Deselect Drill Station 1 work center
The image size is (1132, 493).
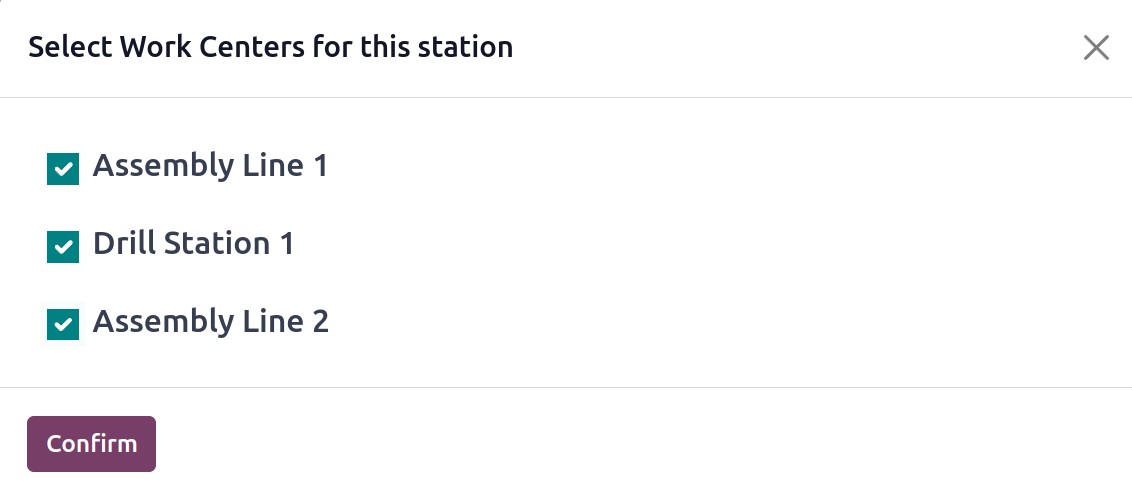pos(63,247)
